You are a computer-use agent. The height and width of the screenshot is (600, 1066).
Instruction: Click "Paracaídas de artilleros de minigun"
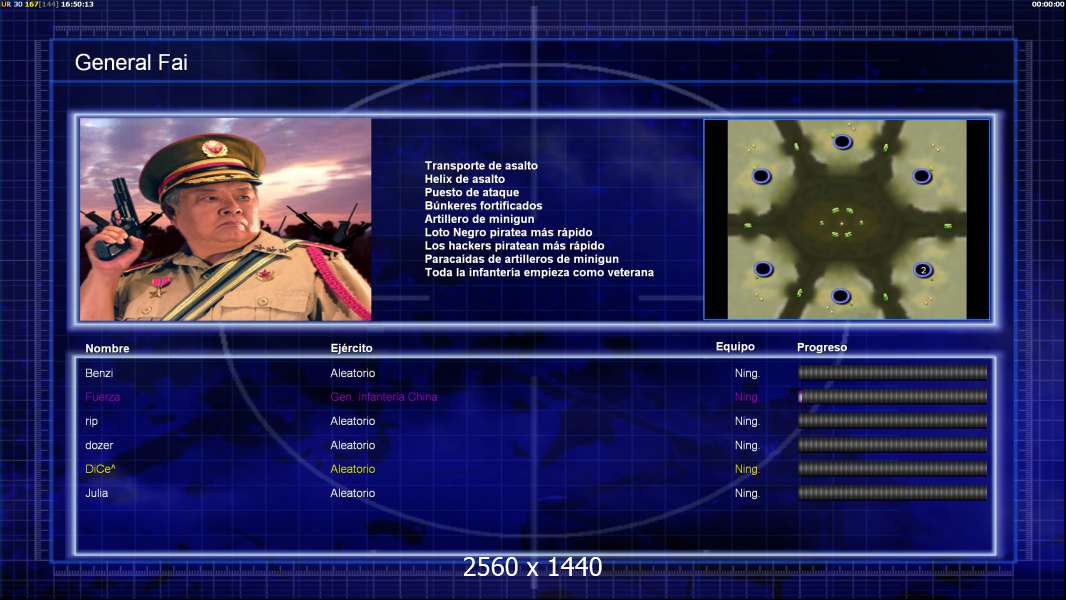(522, 259)
